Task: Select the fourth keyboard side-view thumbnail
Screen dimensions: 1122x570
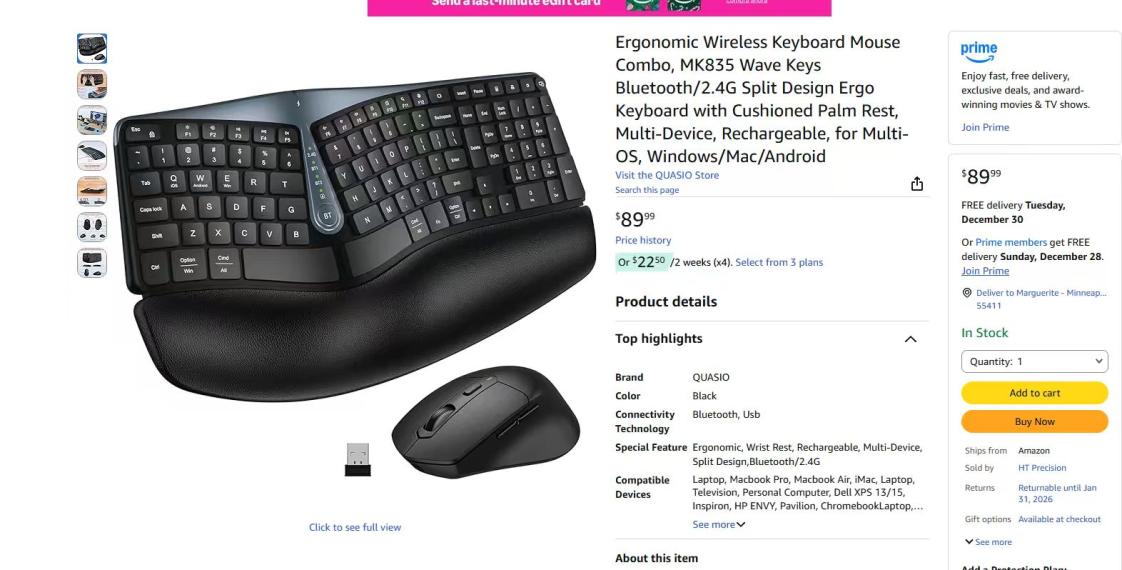Action: click(x=92, y=156)
